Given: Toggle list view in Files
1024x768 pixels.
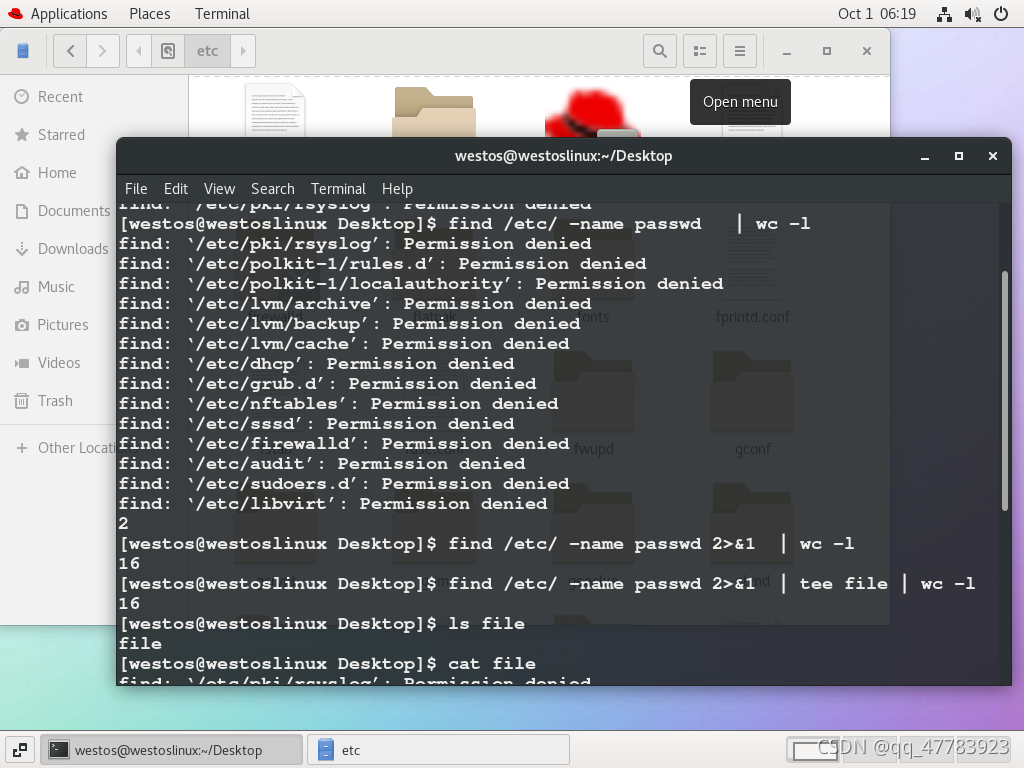Looking at the screenshot, I should (x=700, y=51).
